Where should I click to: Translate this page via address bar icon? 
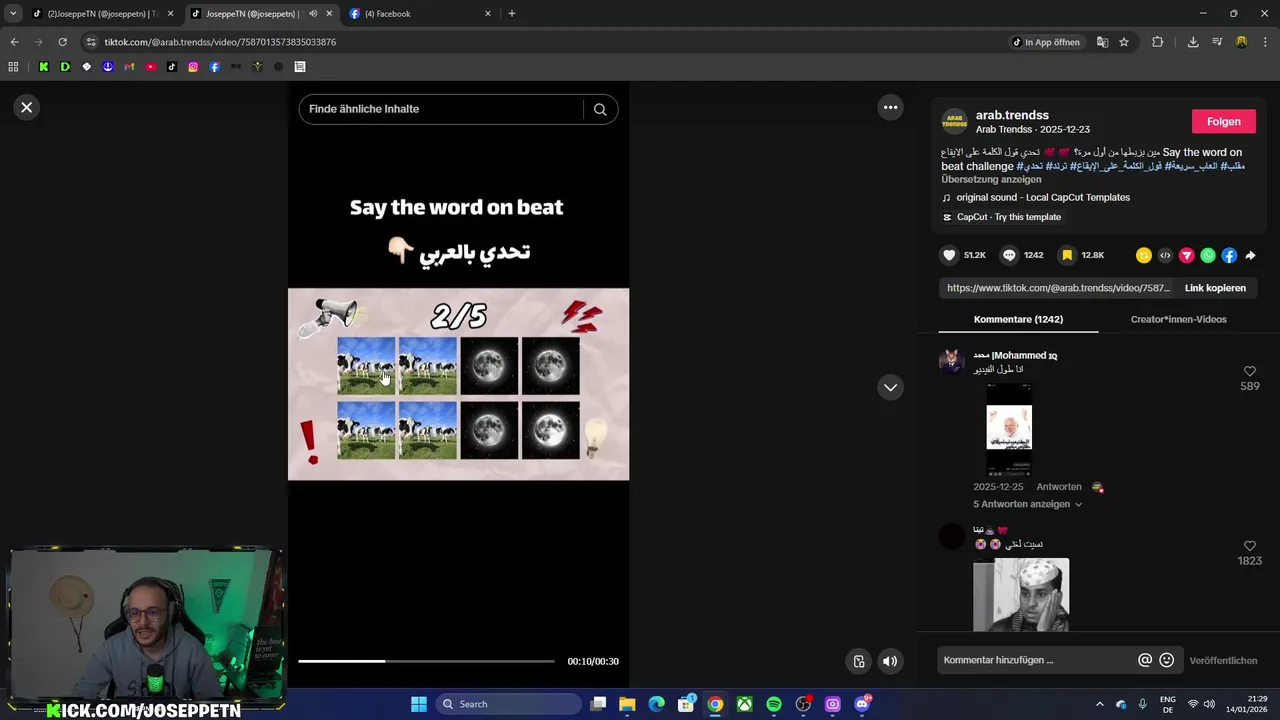point(1102,42)
